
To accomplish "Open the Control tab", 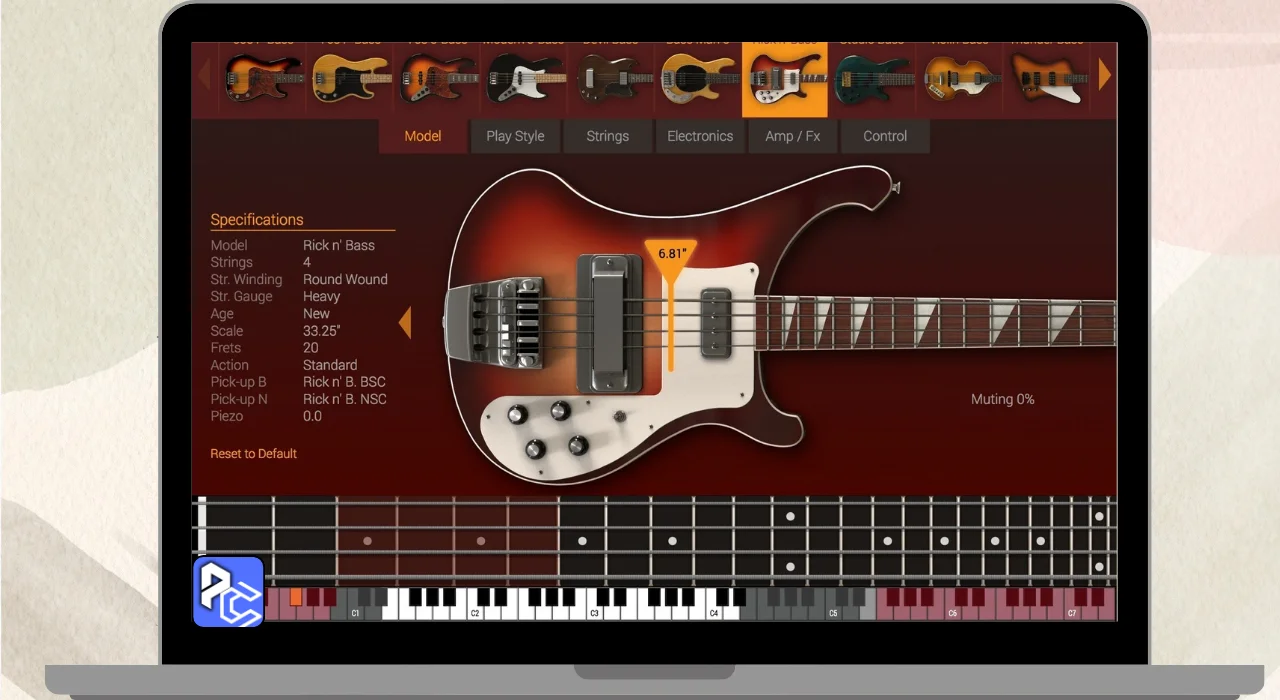I will pos(885,136).
